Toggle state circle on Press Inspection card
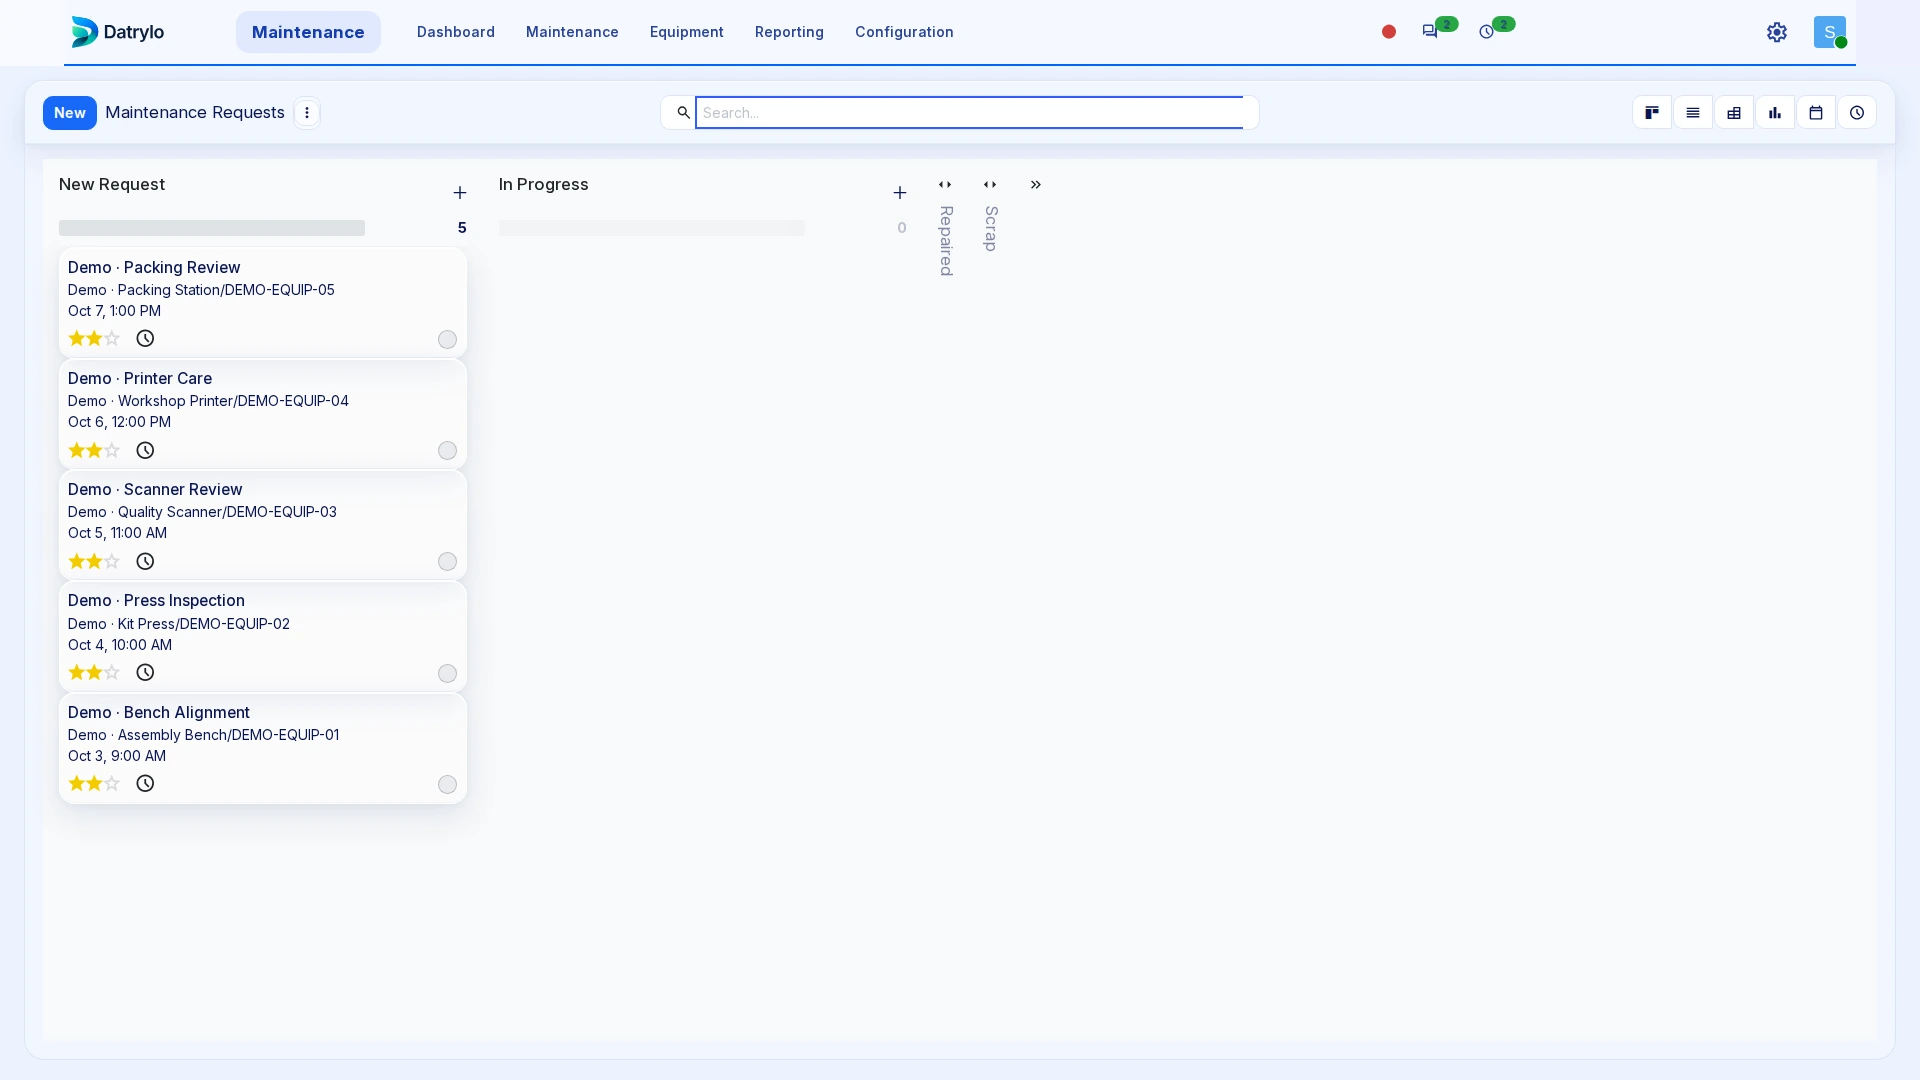This screenshot has width=1920, height=1080. coord(448,674)
